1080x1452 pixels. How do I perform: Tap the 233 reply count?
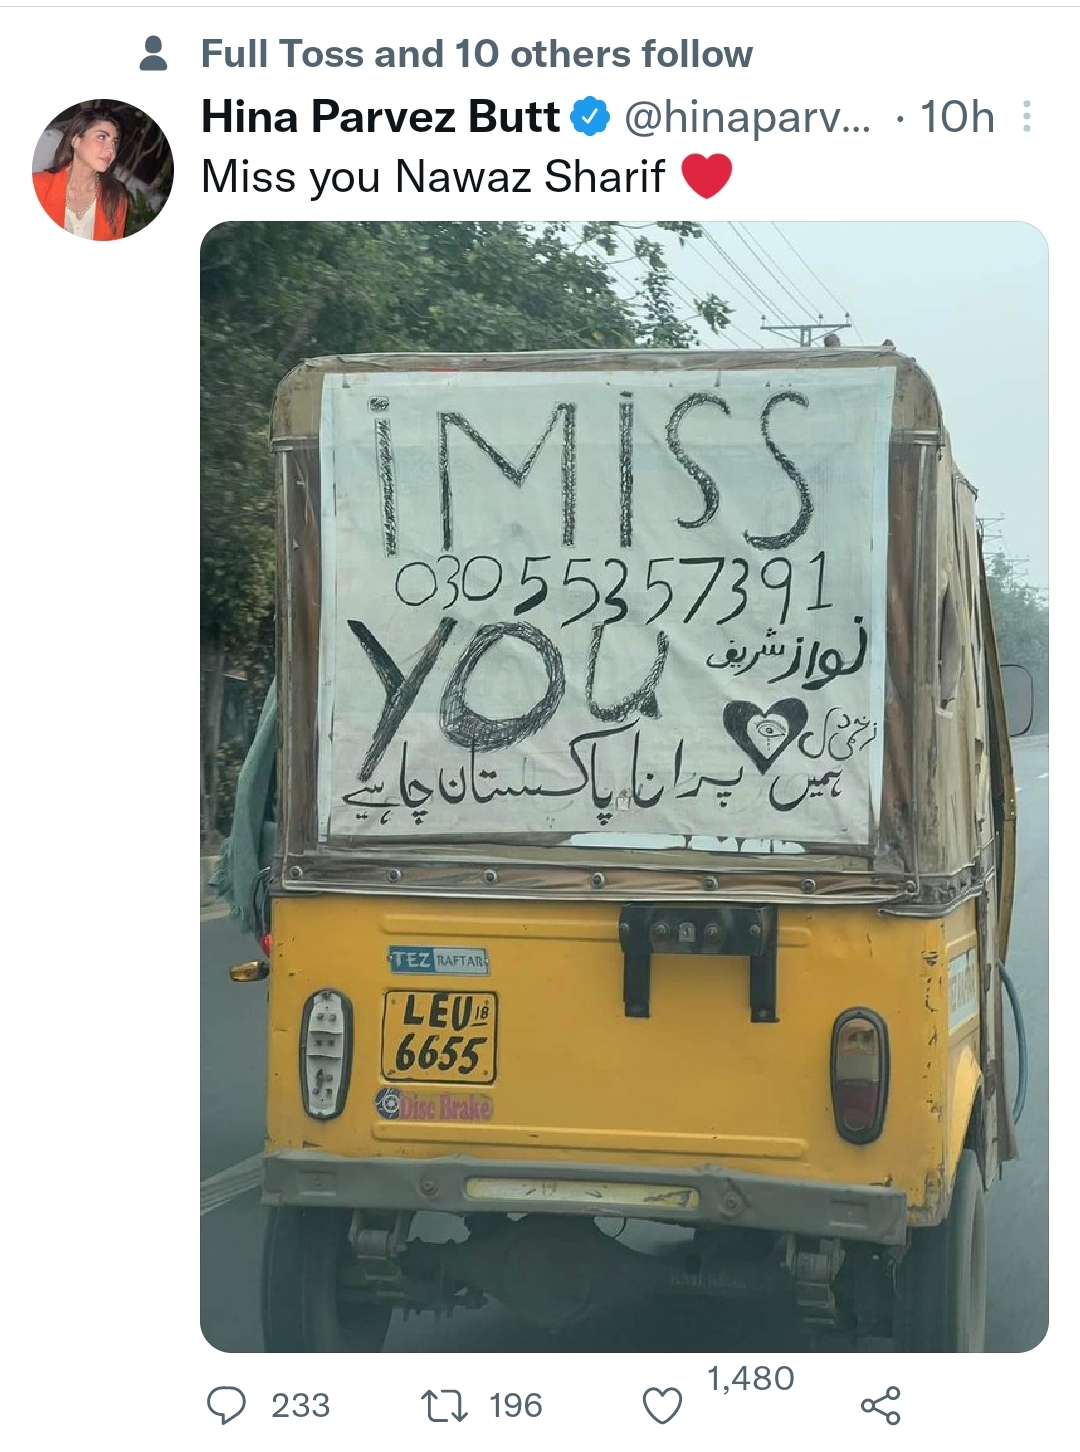300,1406
